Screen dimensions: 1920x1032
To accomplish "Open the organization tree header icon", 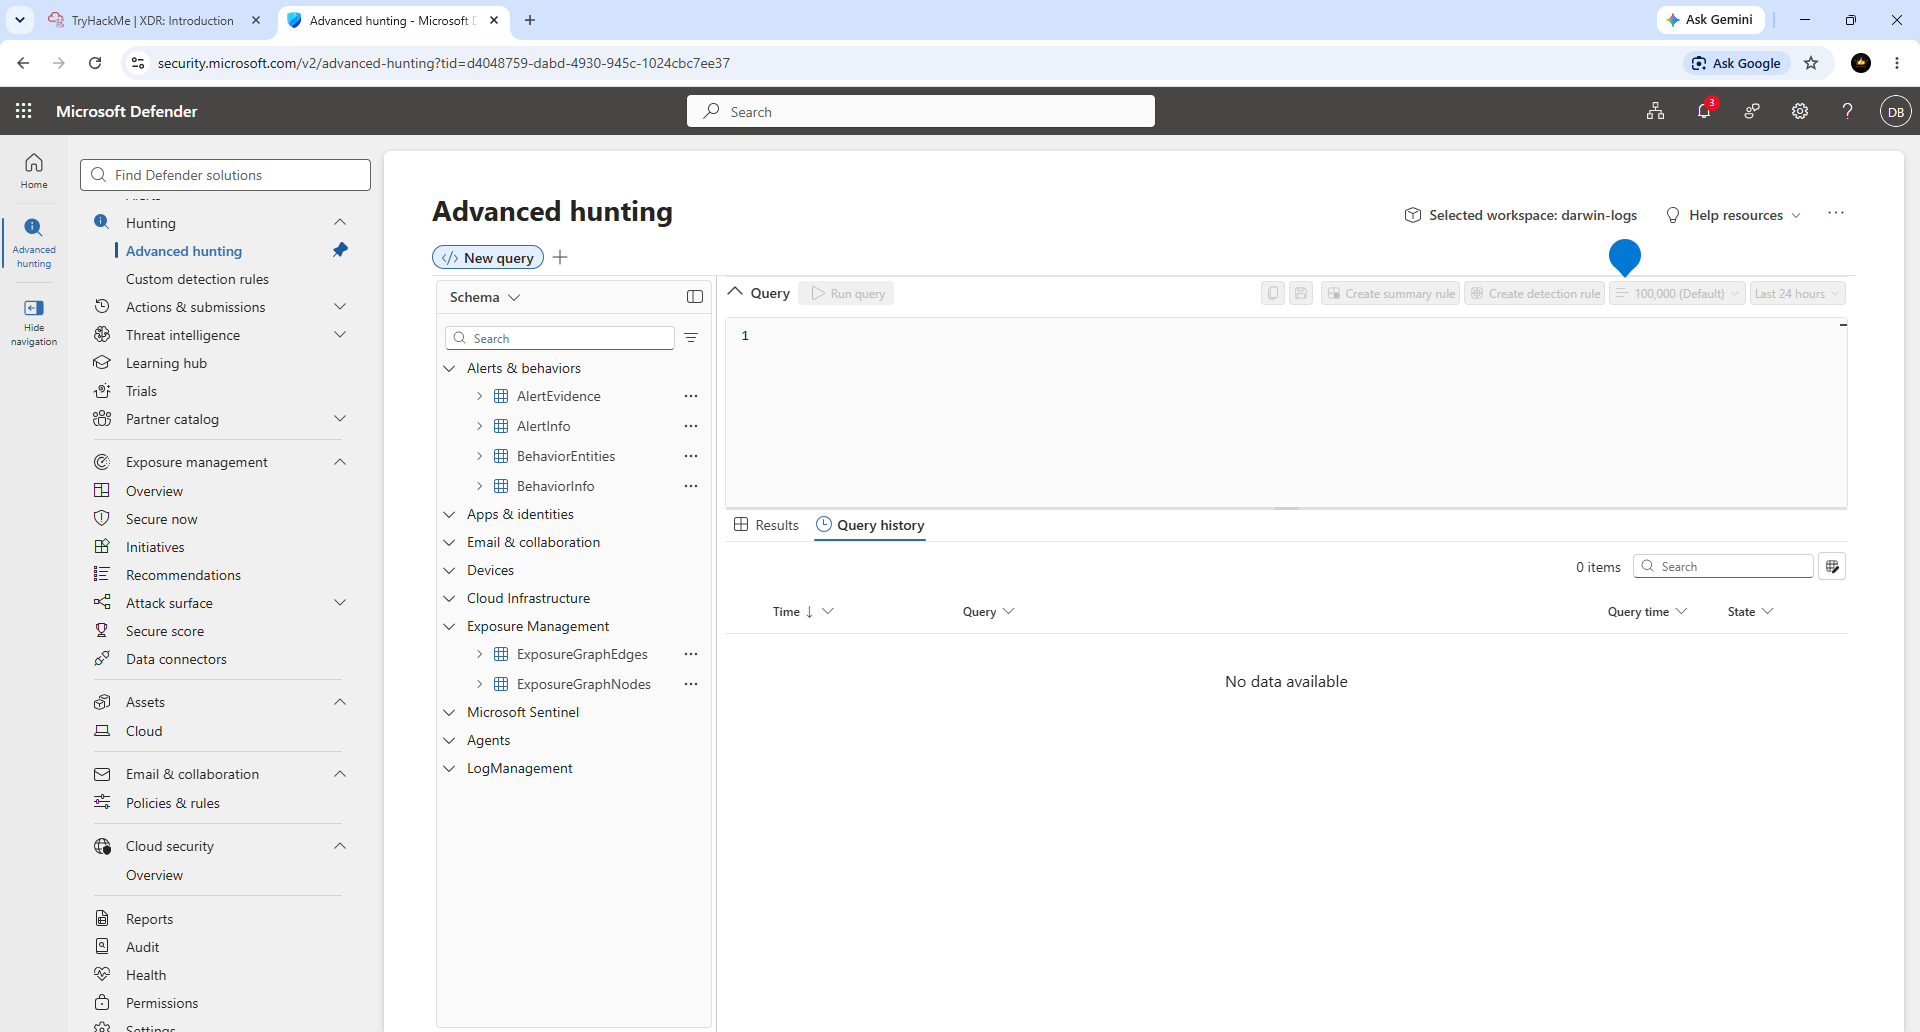I will click(x=1656, y=111).
